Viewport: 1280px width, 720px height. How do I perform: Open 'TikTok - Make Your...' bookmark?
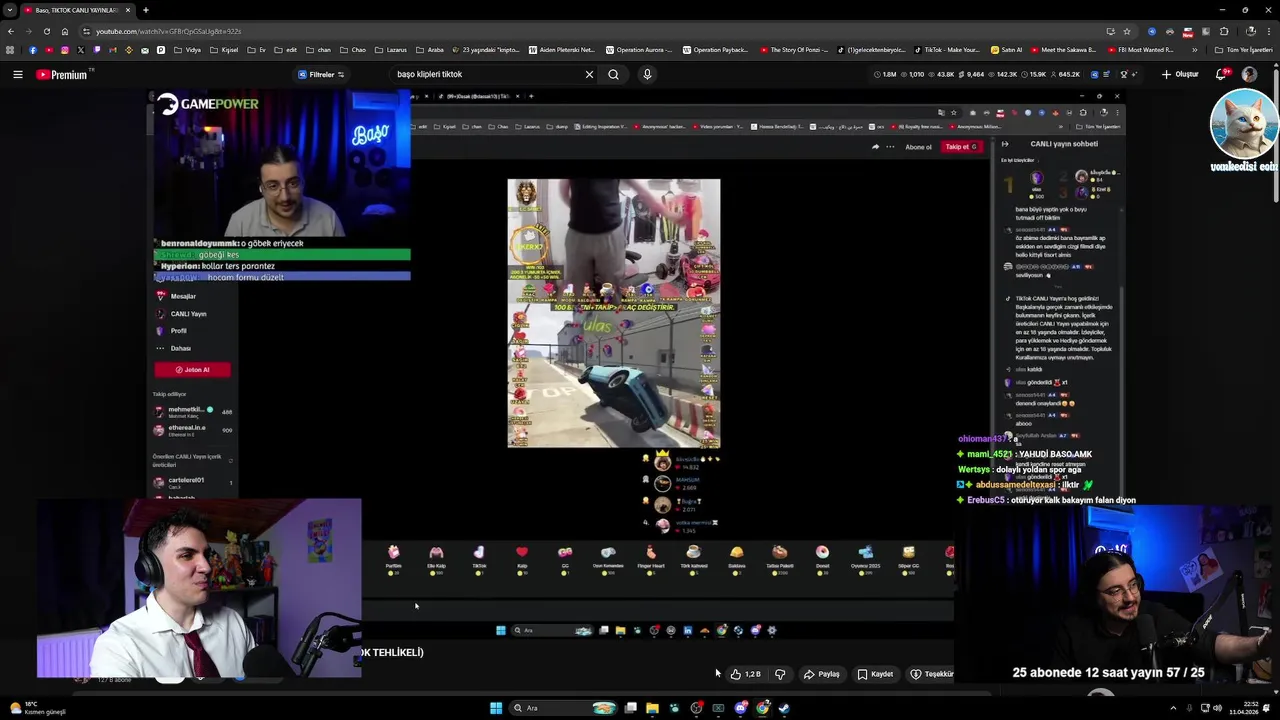tap(945, 50)
